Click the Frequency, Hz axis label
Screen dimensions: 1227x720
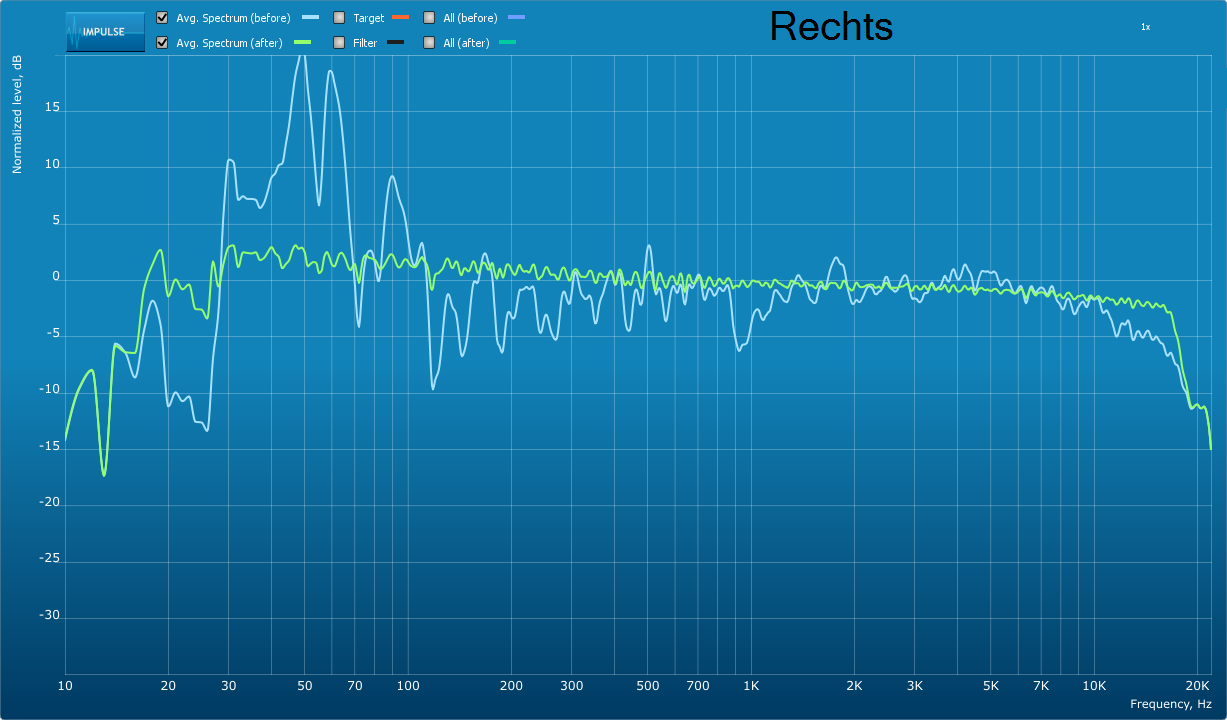1171,704
